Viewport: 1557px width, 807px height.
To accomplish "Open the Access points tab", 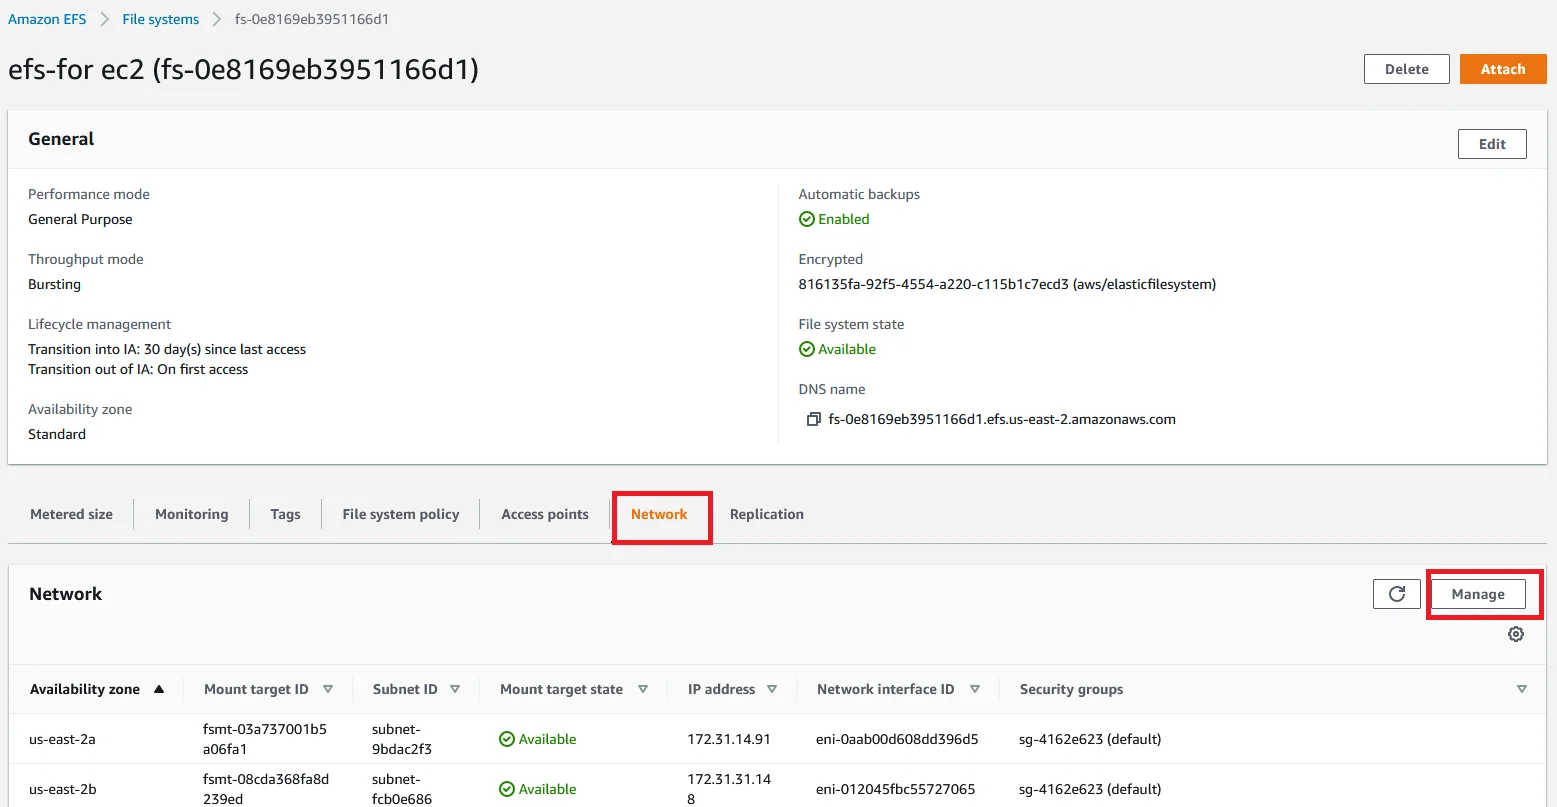I will pyautogui.click(x=545, y=514).
